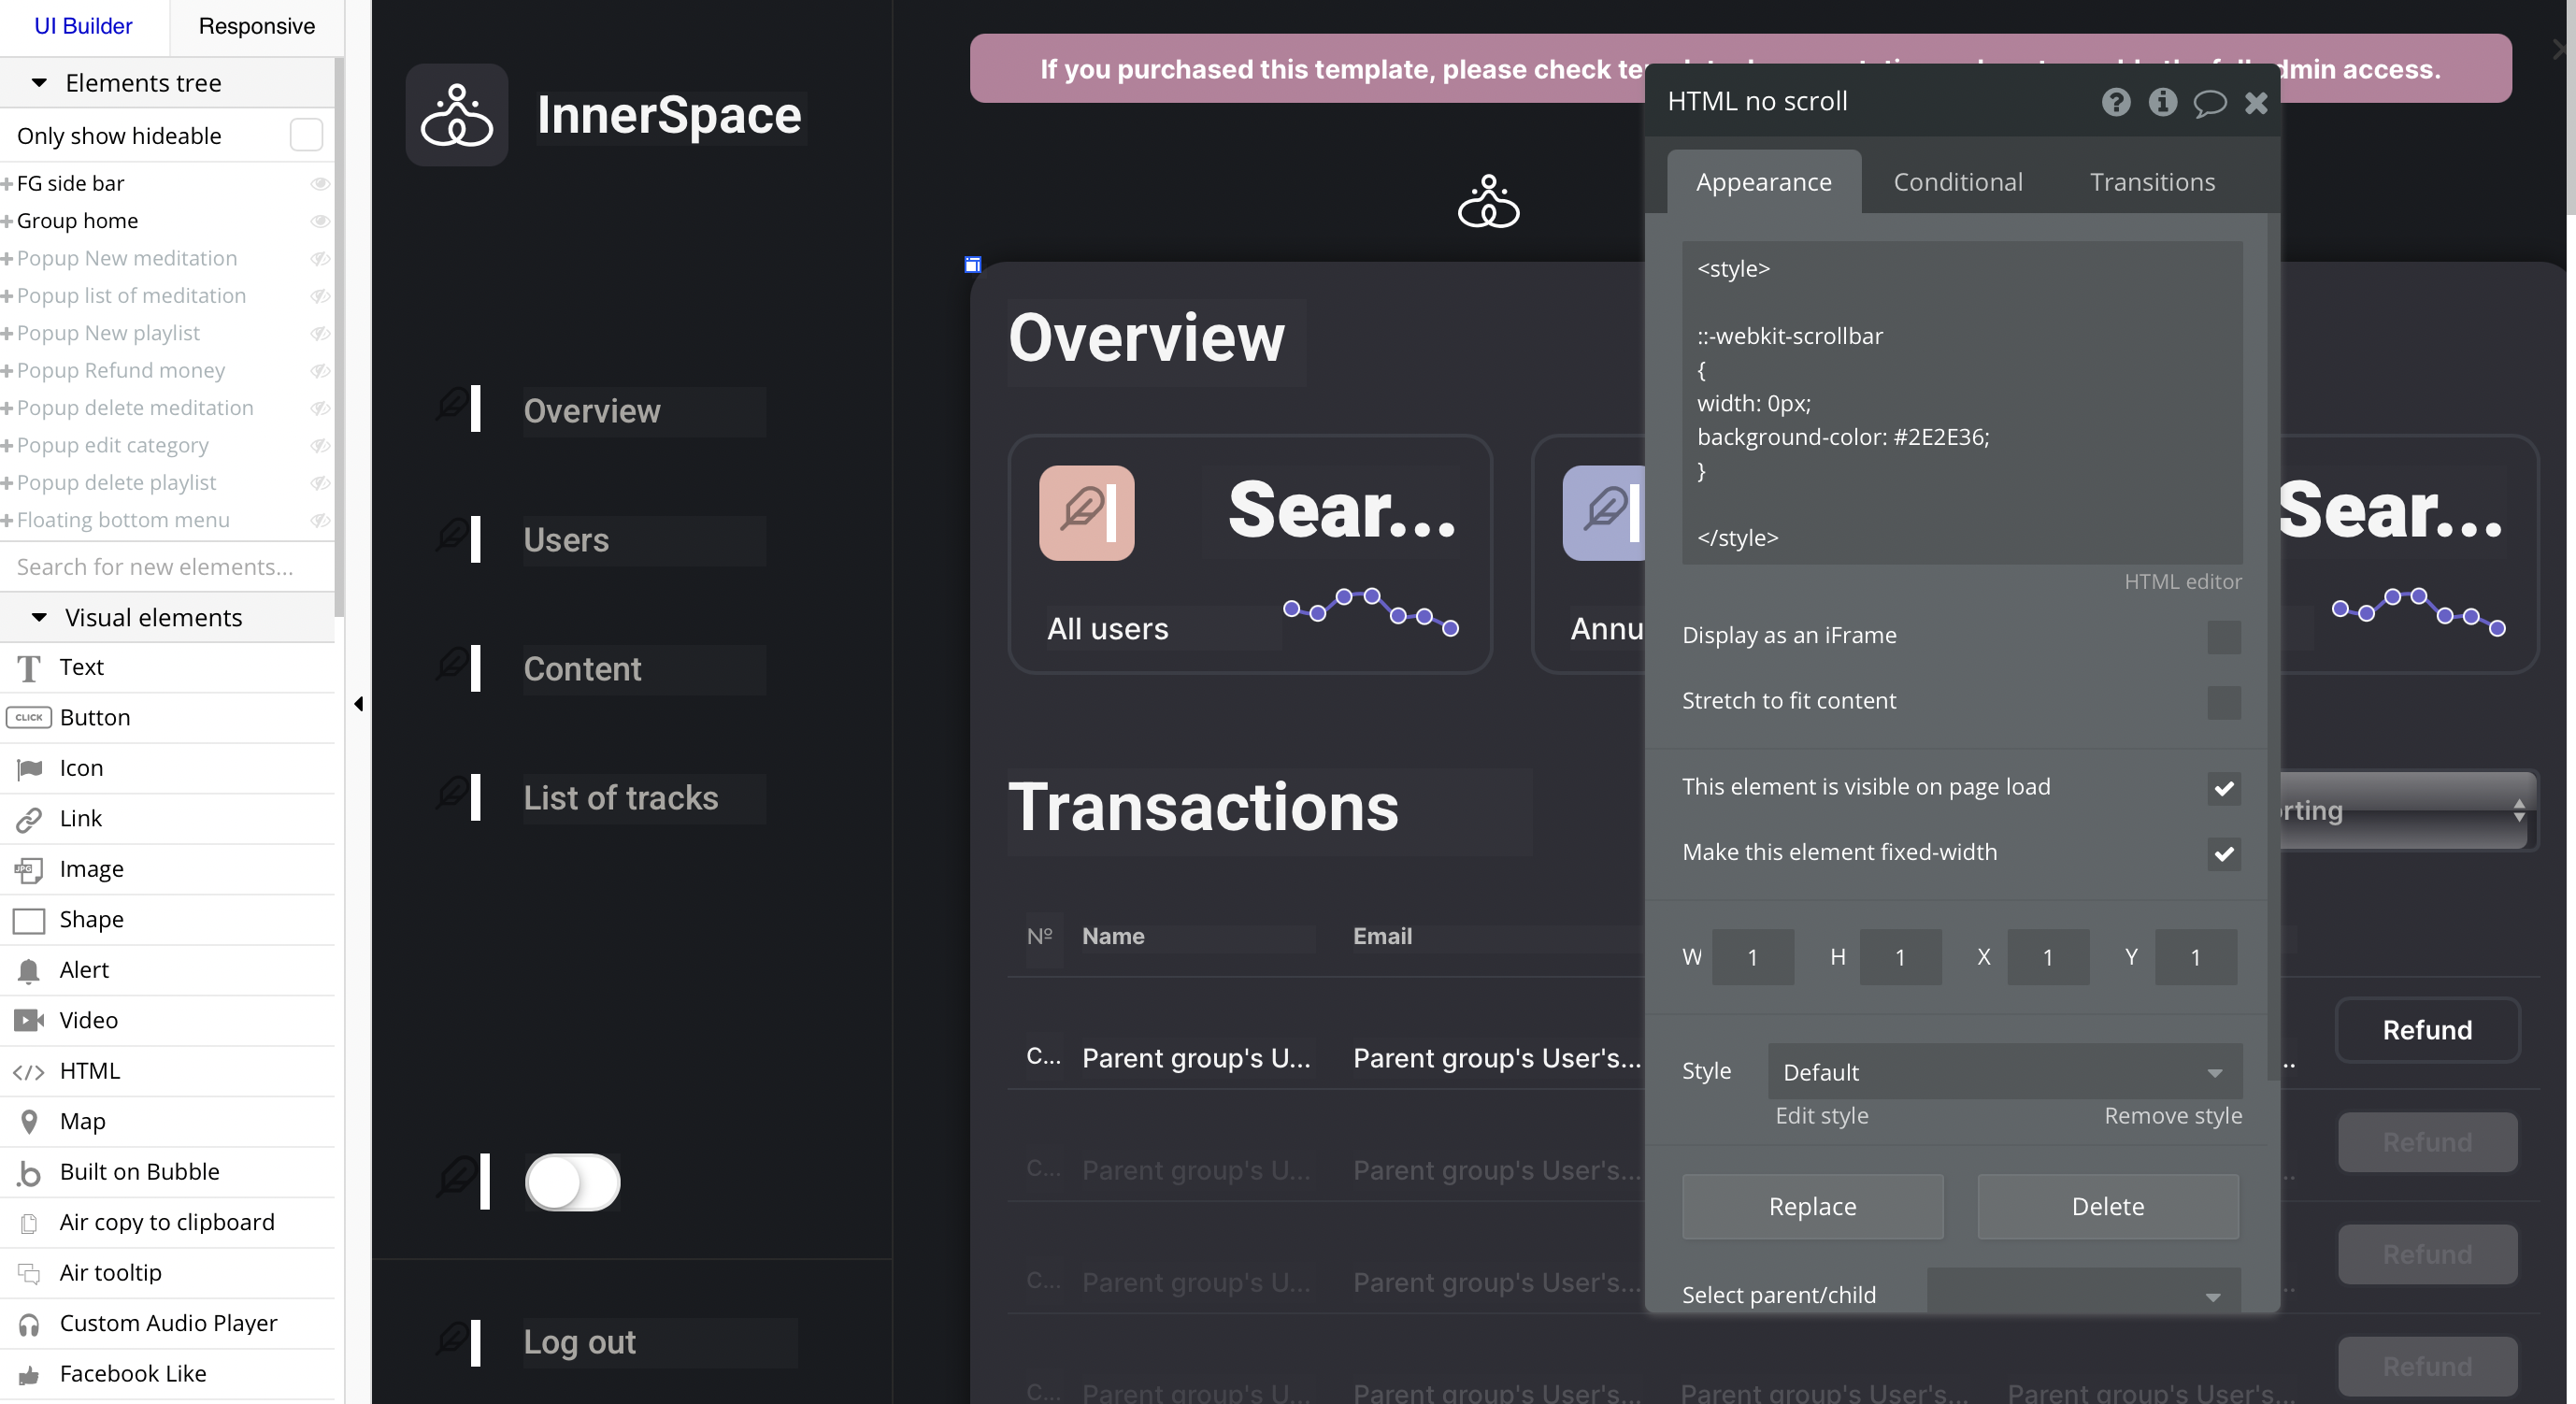Select the HTML visual element

89,1071
